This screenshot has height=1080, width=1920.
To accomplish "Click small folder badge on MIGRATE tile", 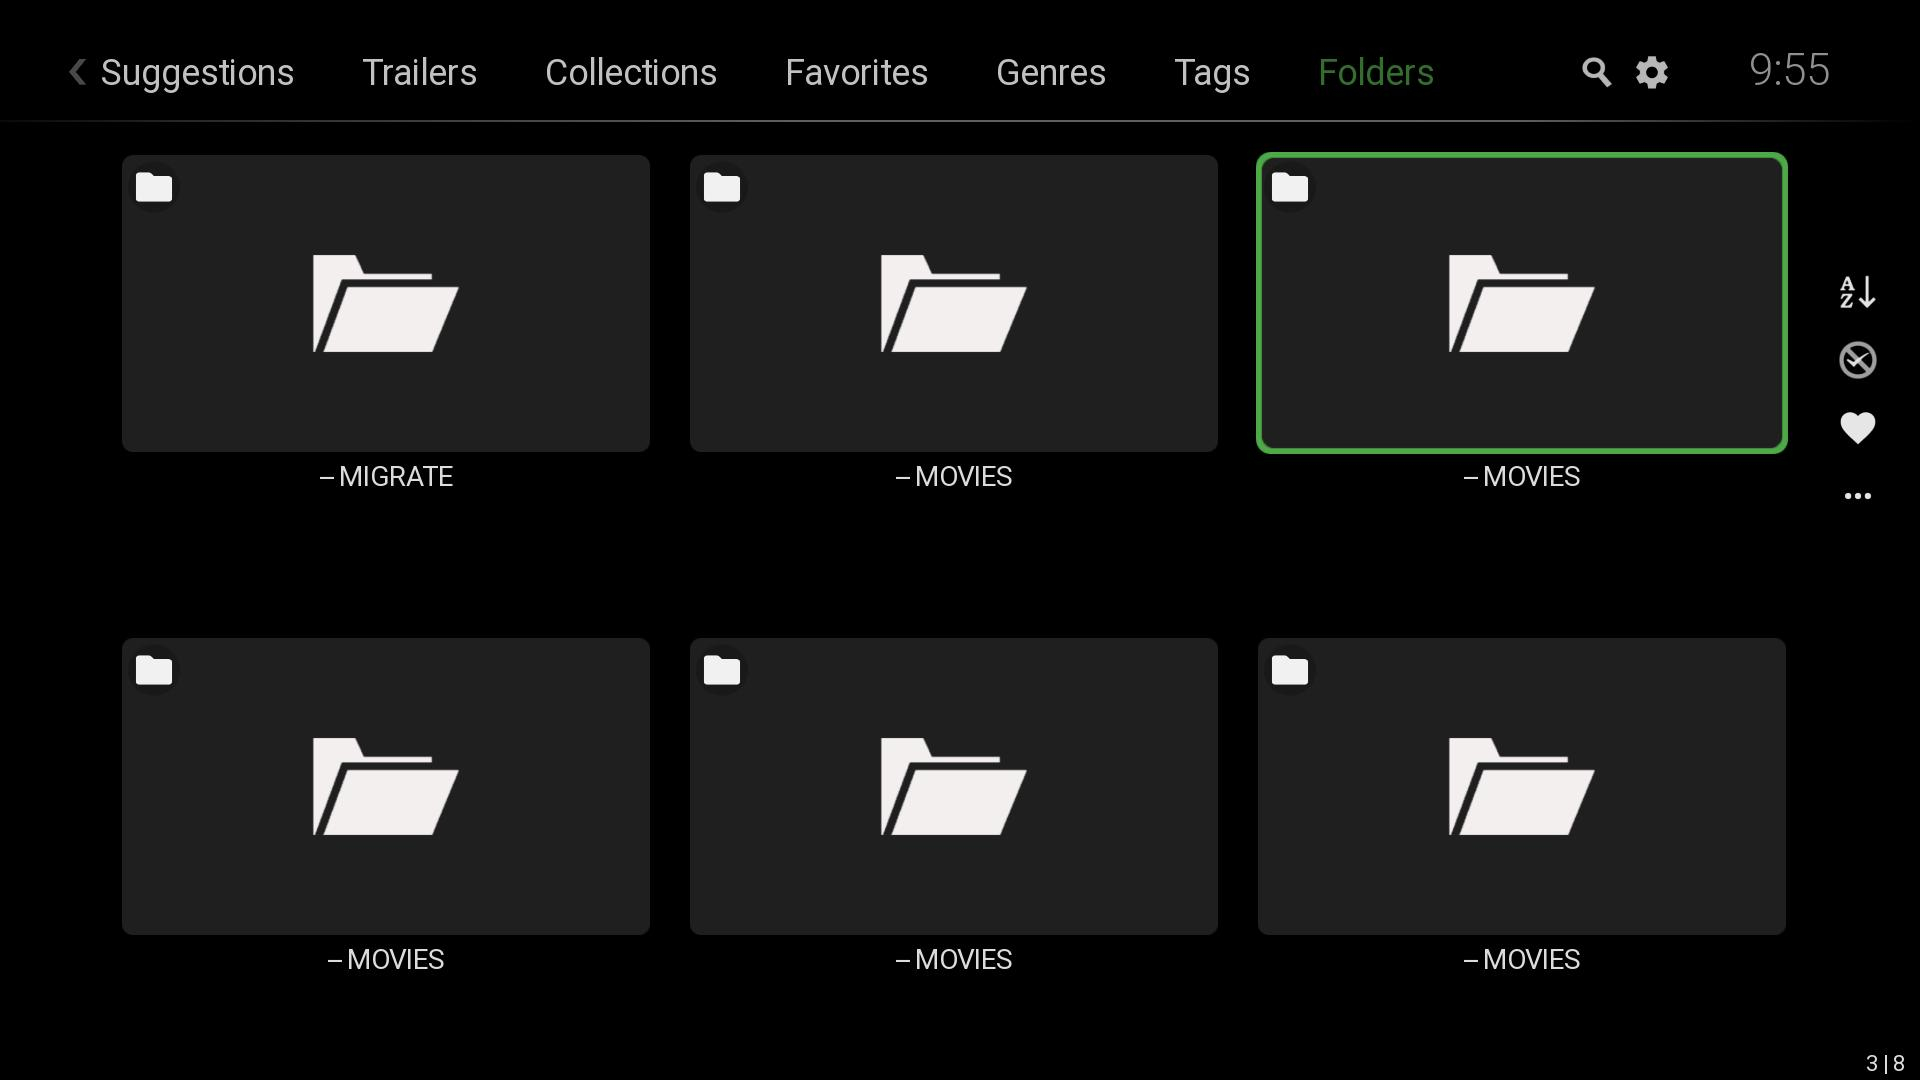I will coord(154,188).
